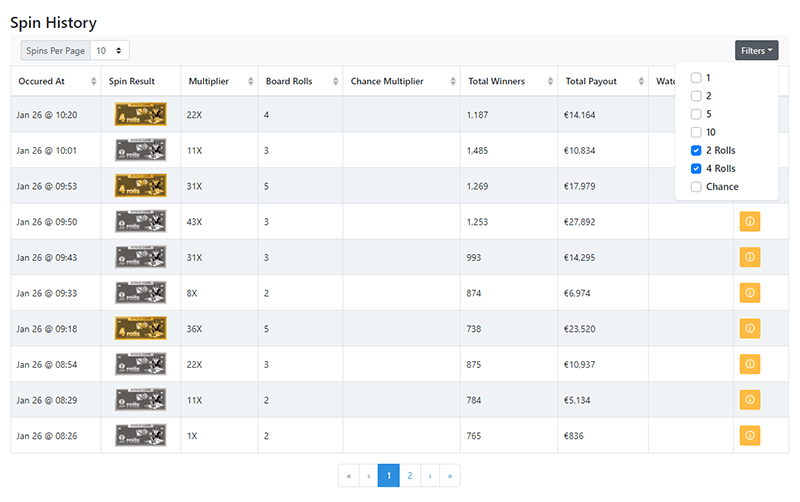This screenshot has width=800, height=502.
Task: Click the info icon for the 09:33 row
Action: coord(750,293)
